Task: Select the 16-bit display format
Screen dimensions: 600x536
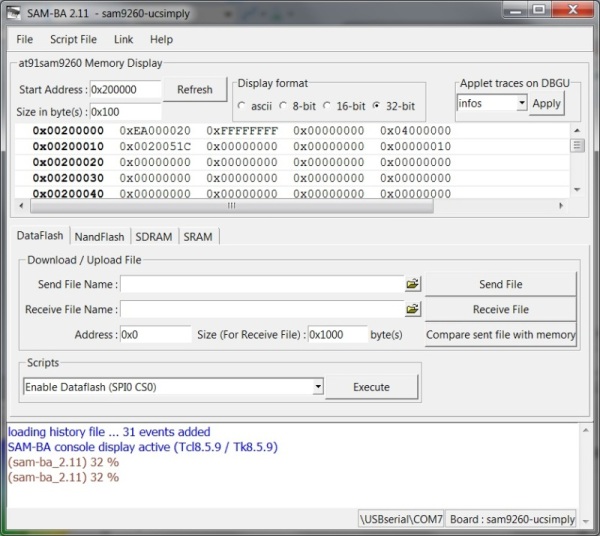Action: (x=326, y=106)
